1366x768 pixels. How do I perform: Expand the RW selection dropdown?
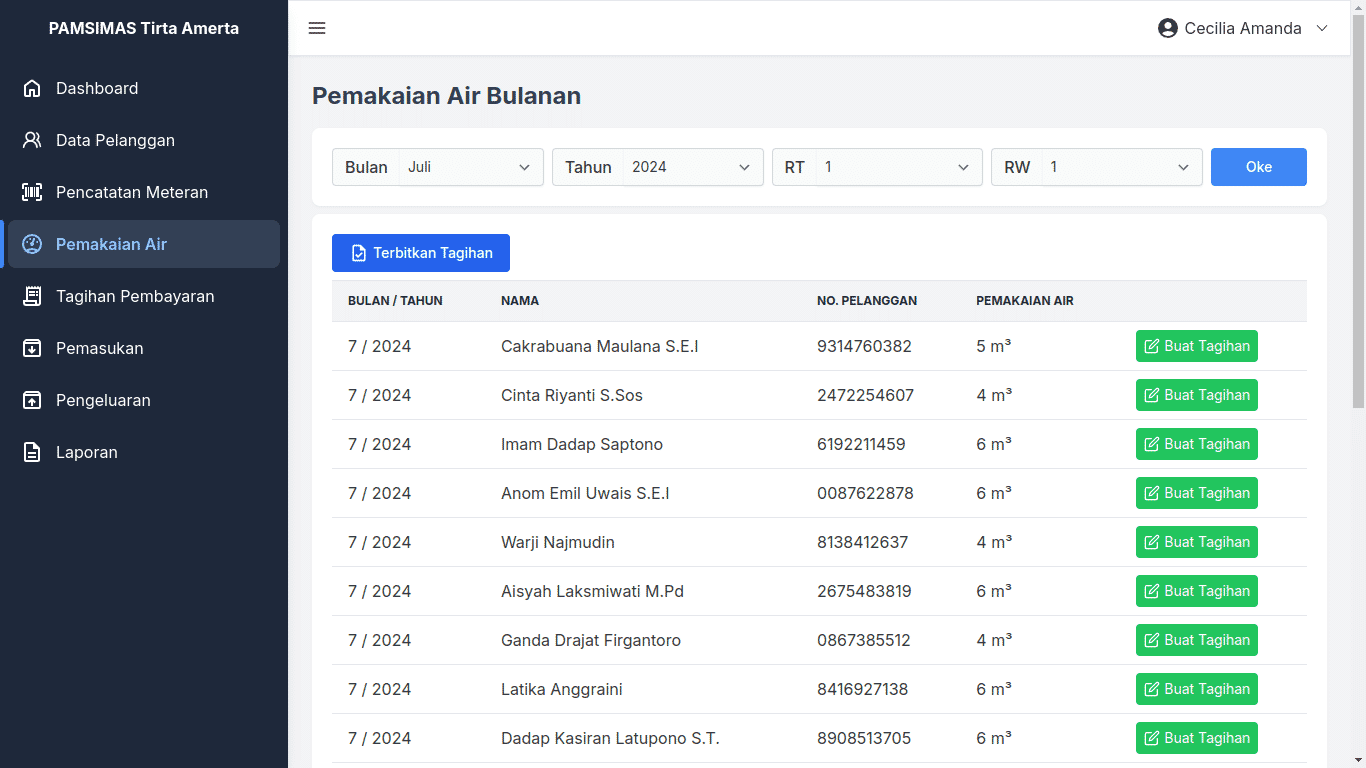1121,167
